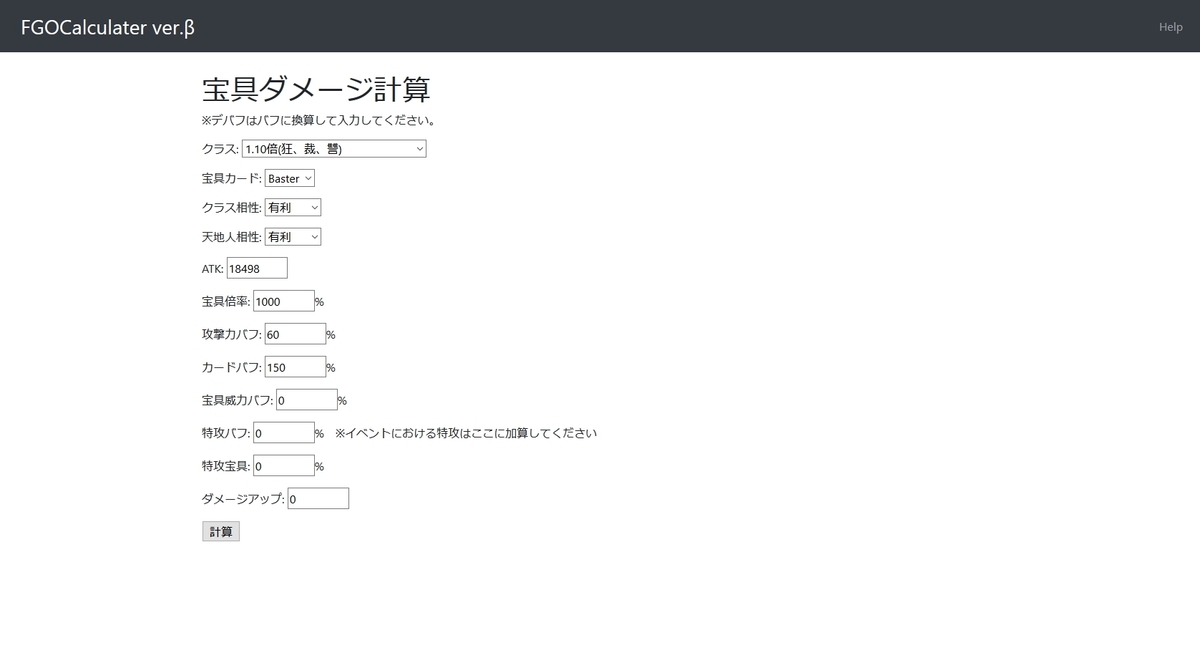Click the FGOCalculater ver.β site title
Screen dimensions: 1200x648
click(x=107, y=27)
